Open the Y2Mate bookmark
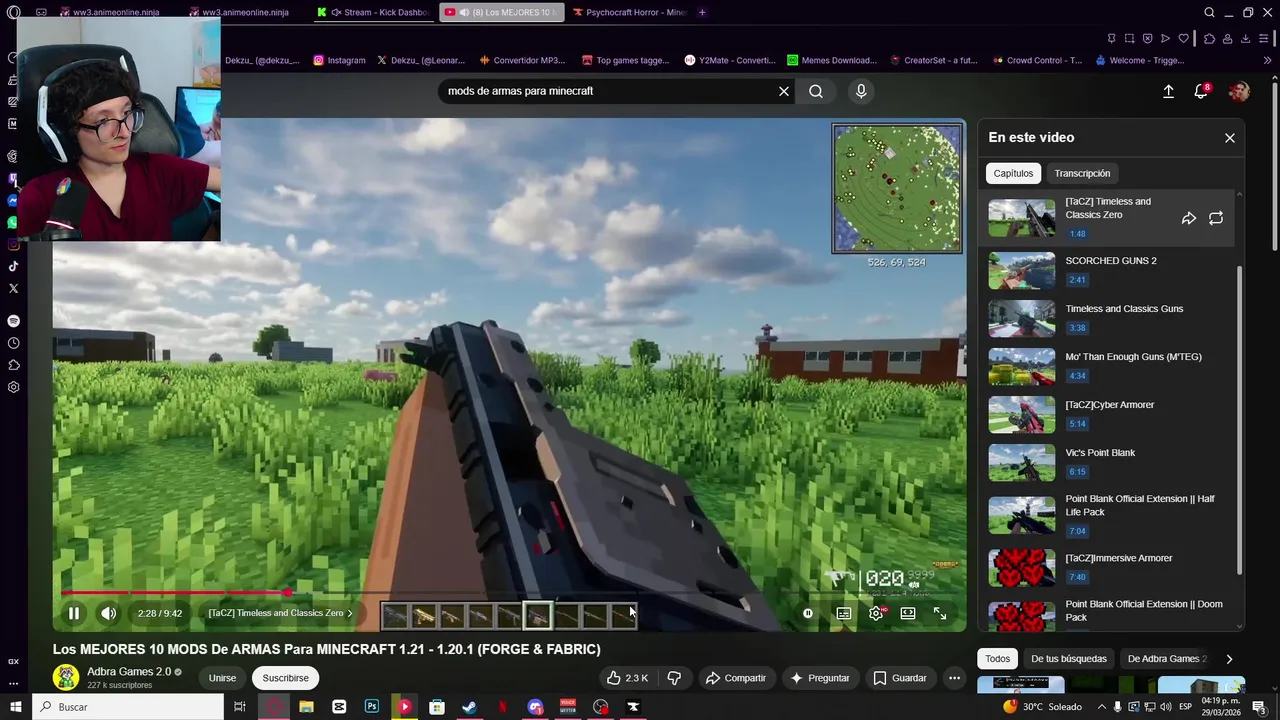 (x=730, y=60)
